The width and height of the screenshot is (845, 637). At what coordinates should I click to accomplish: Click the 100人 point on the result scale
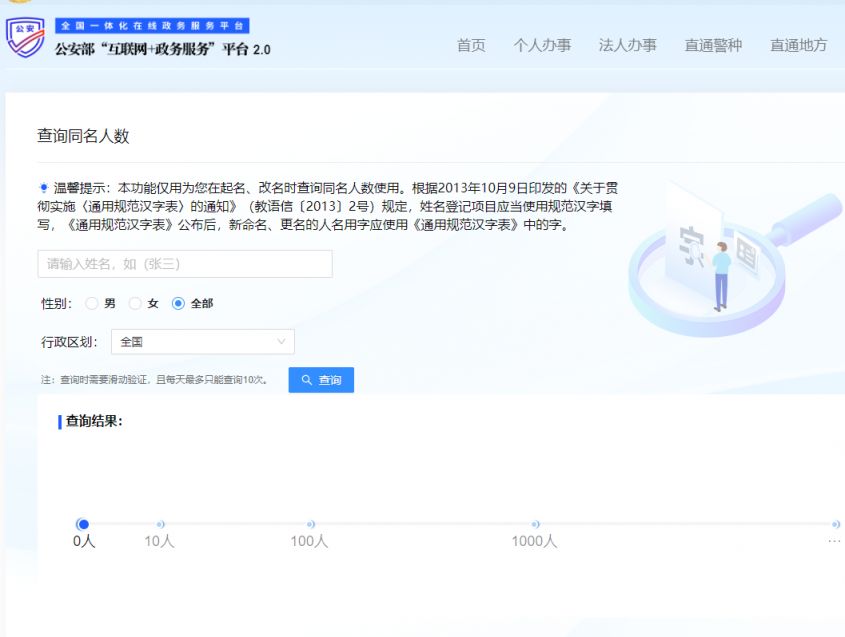pyautogui.click(x=310, y=524)
